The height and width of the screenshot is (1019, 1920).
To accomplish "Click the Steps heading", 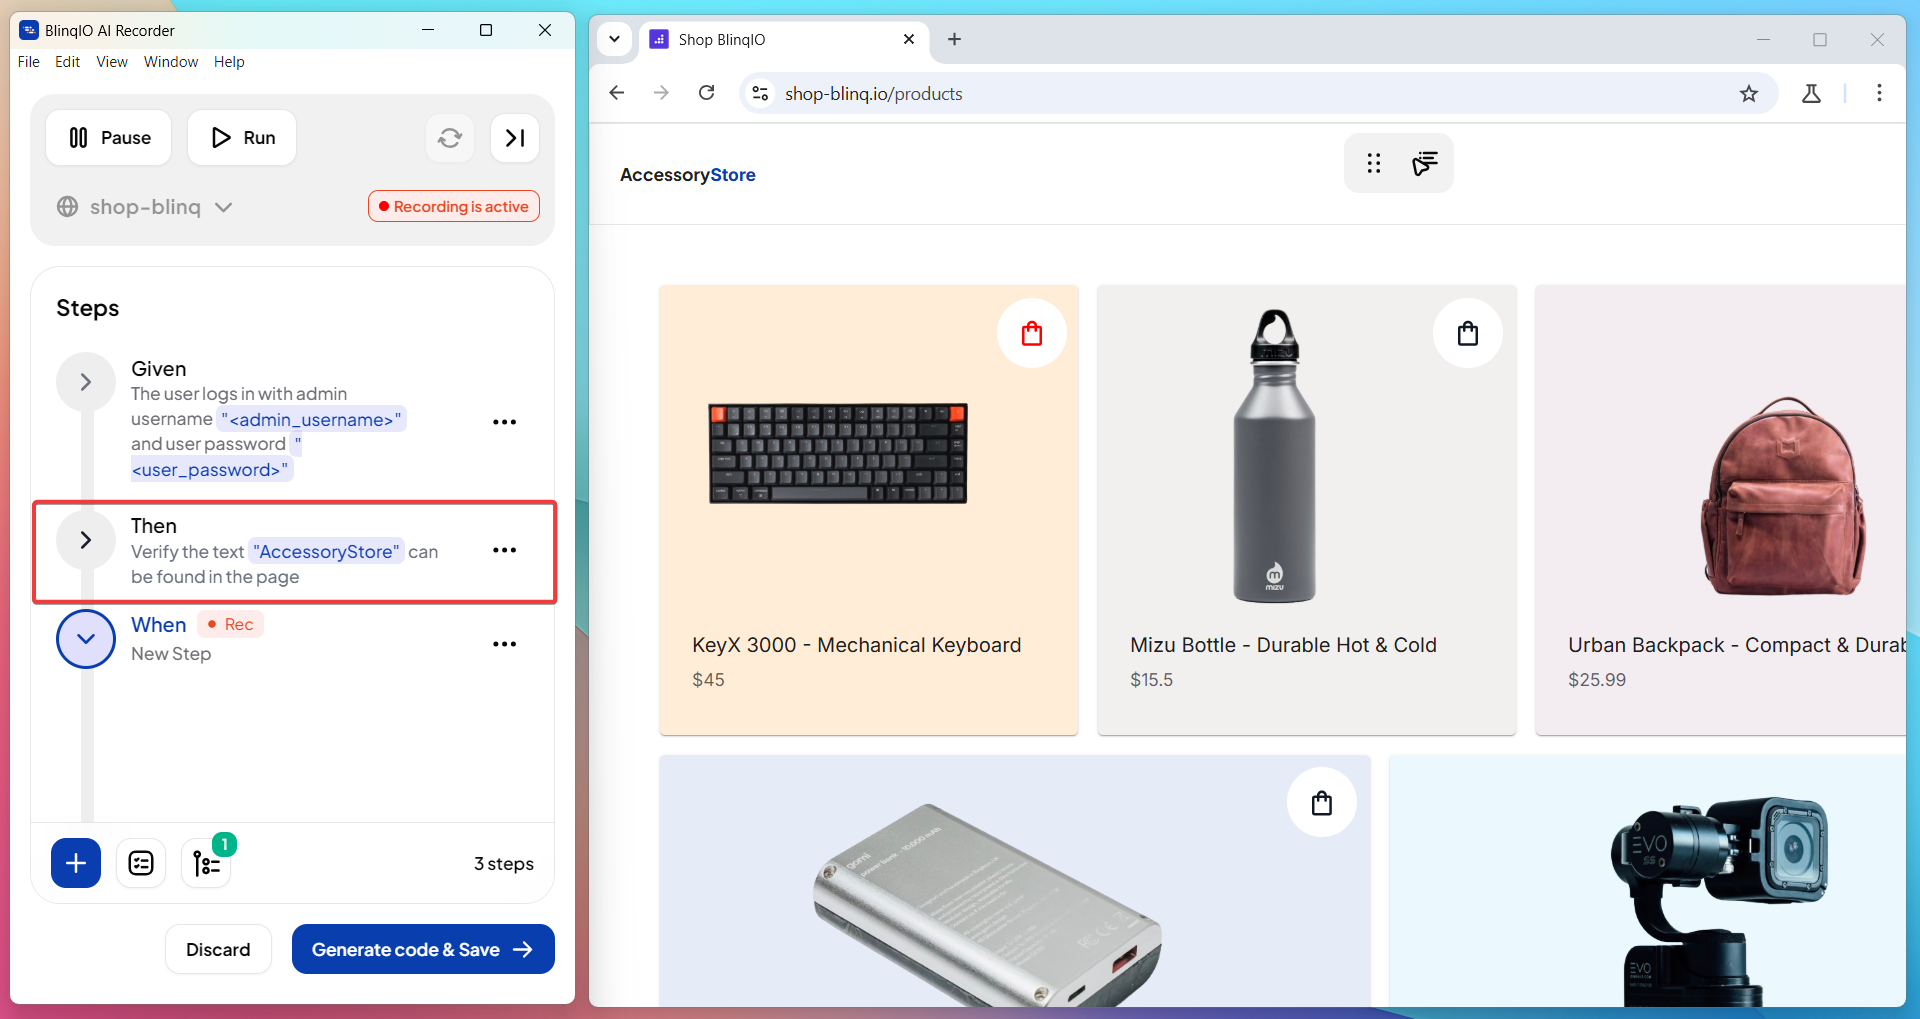I will pyautogui.click(x=88, y=308).
